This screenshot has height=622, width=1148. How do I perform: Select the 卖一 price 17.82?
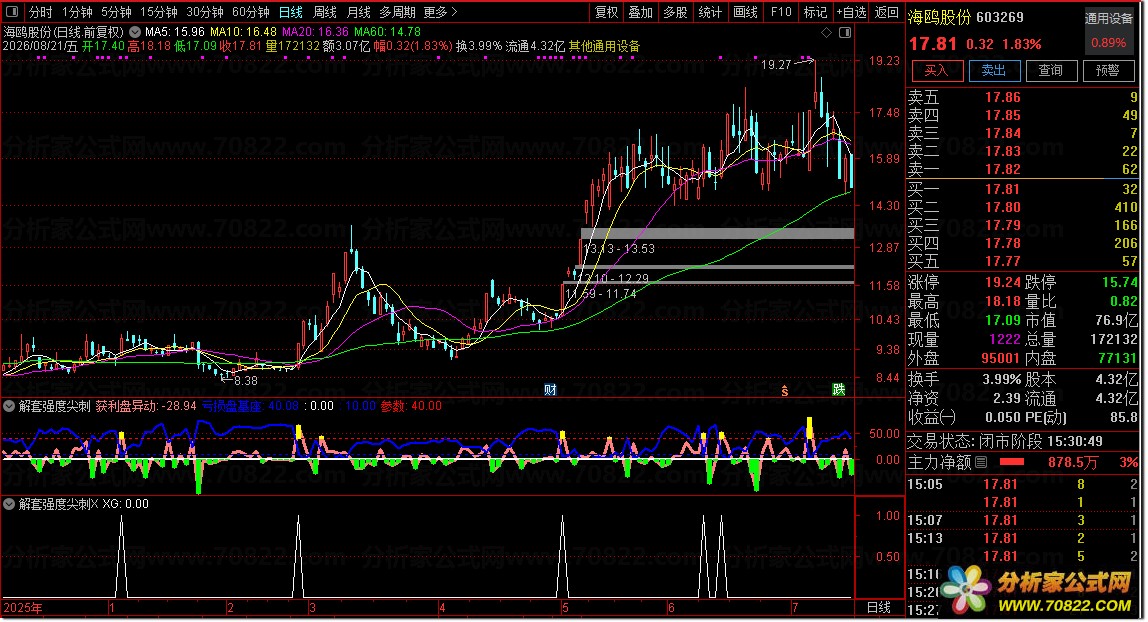[x=1002, y=169]
